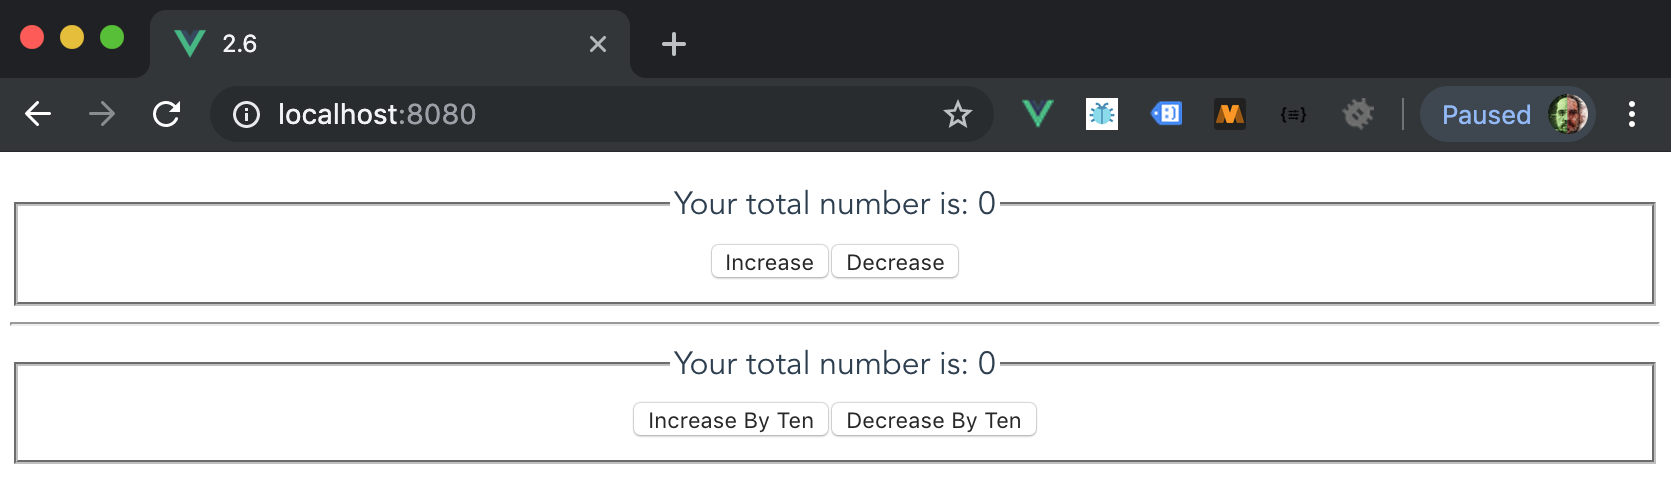Open the Paused profile menu

pos(1508,114)
